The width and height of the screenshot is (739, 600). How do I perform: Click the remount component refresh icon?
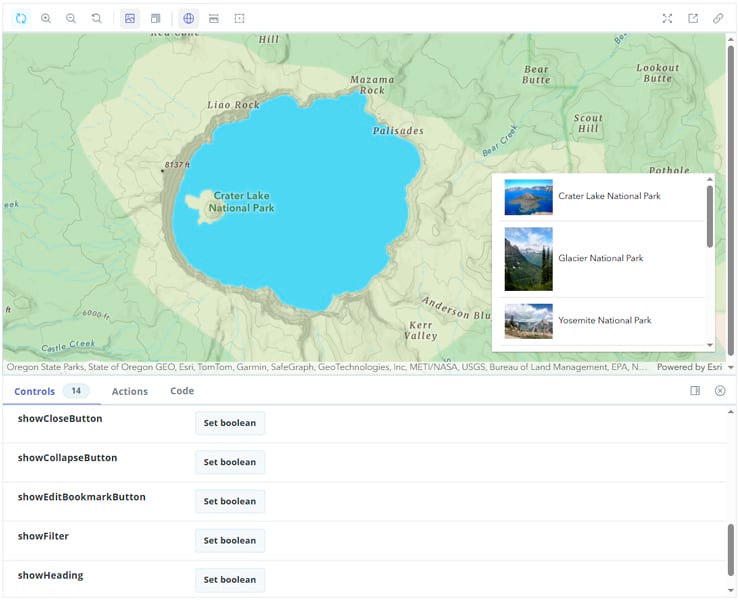click(21, 18)
